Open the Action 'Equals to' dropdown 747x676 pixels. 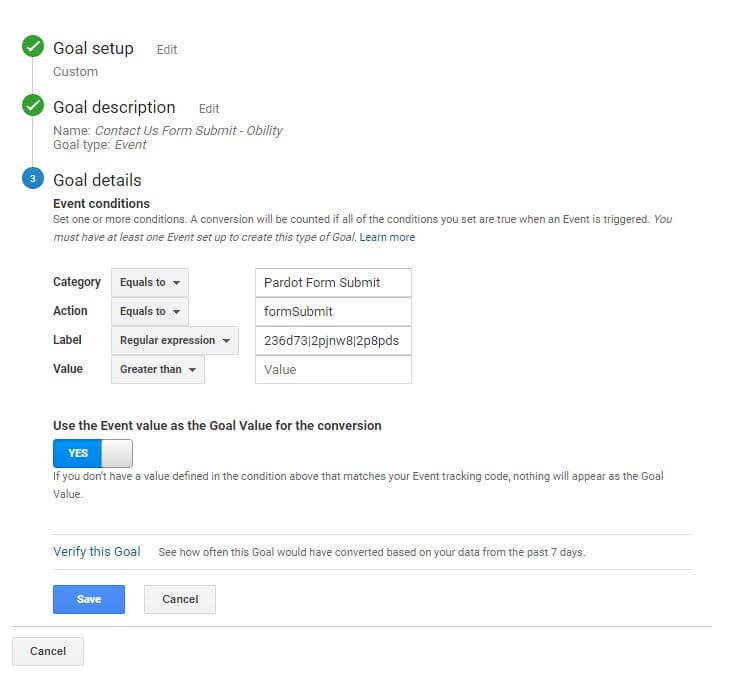click(x=149, y=311)
